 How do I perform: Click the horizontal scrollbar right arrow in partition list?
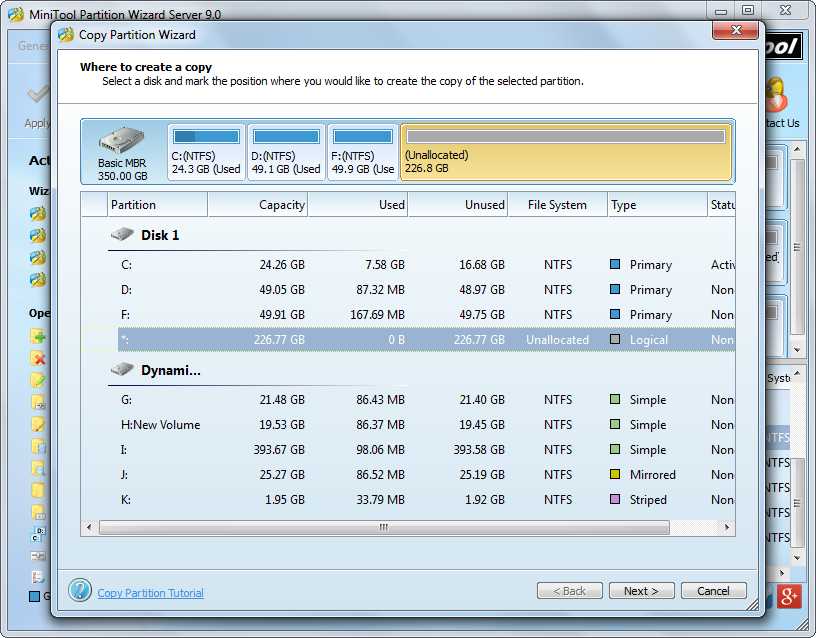tap(726, 528)
